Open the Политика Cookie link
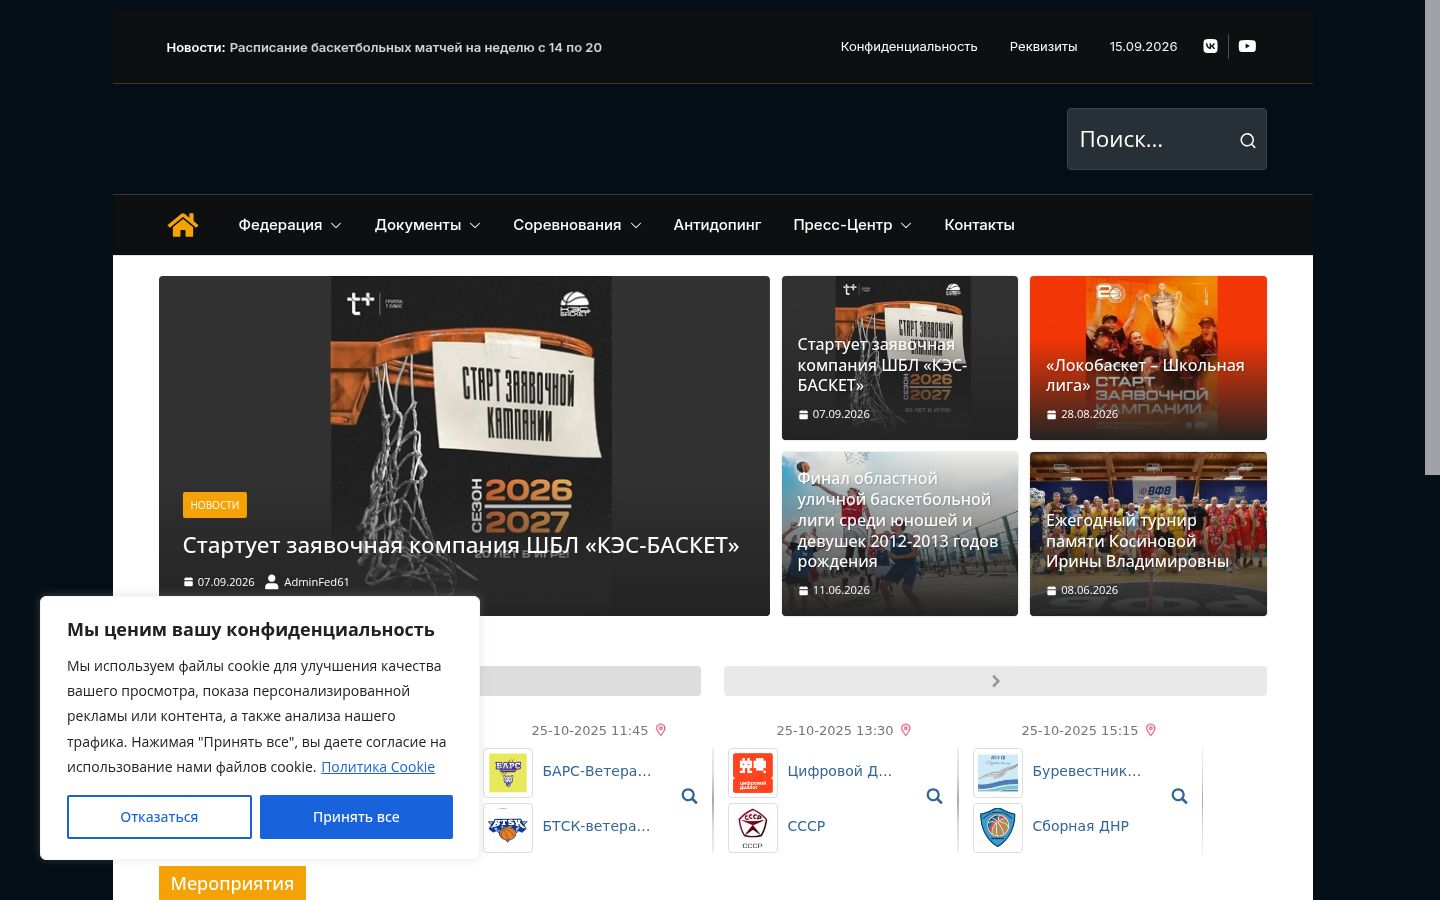The width and height of the screenshot is (1440, 900). [378, 767]
